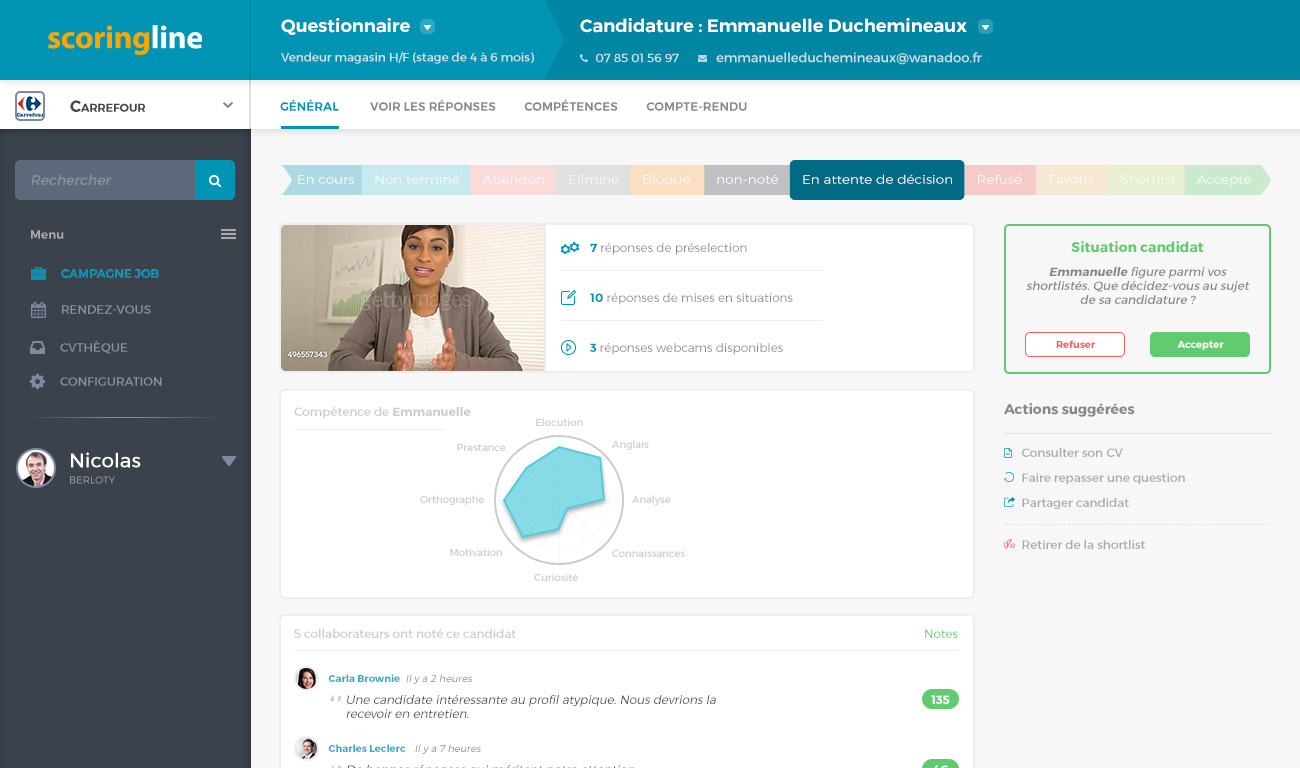
Task: Click the candidate email address
Action: pos(849,58)
